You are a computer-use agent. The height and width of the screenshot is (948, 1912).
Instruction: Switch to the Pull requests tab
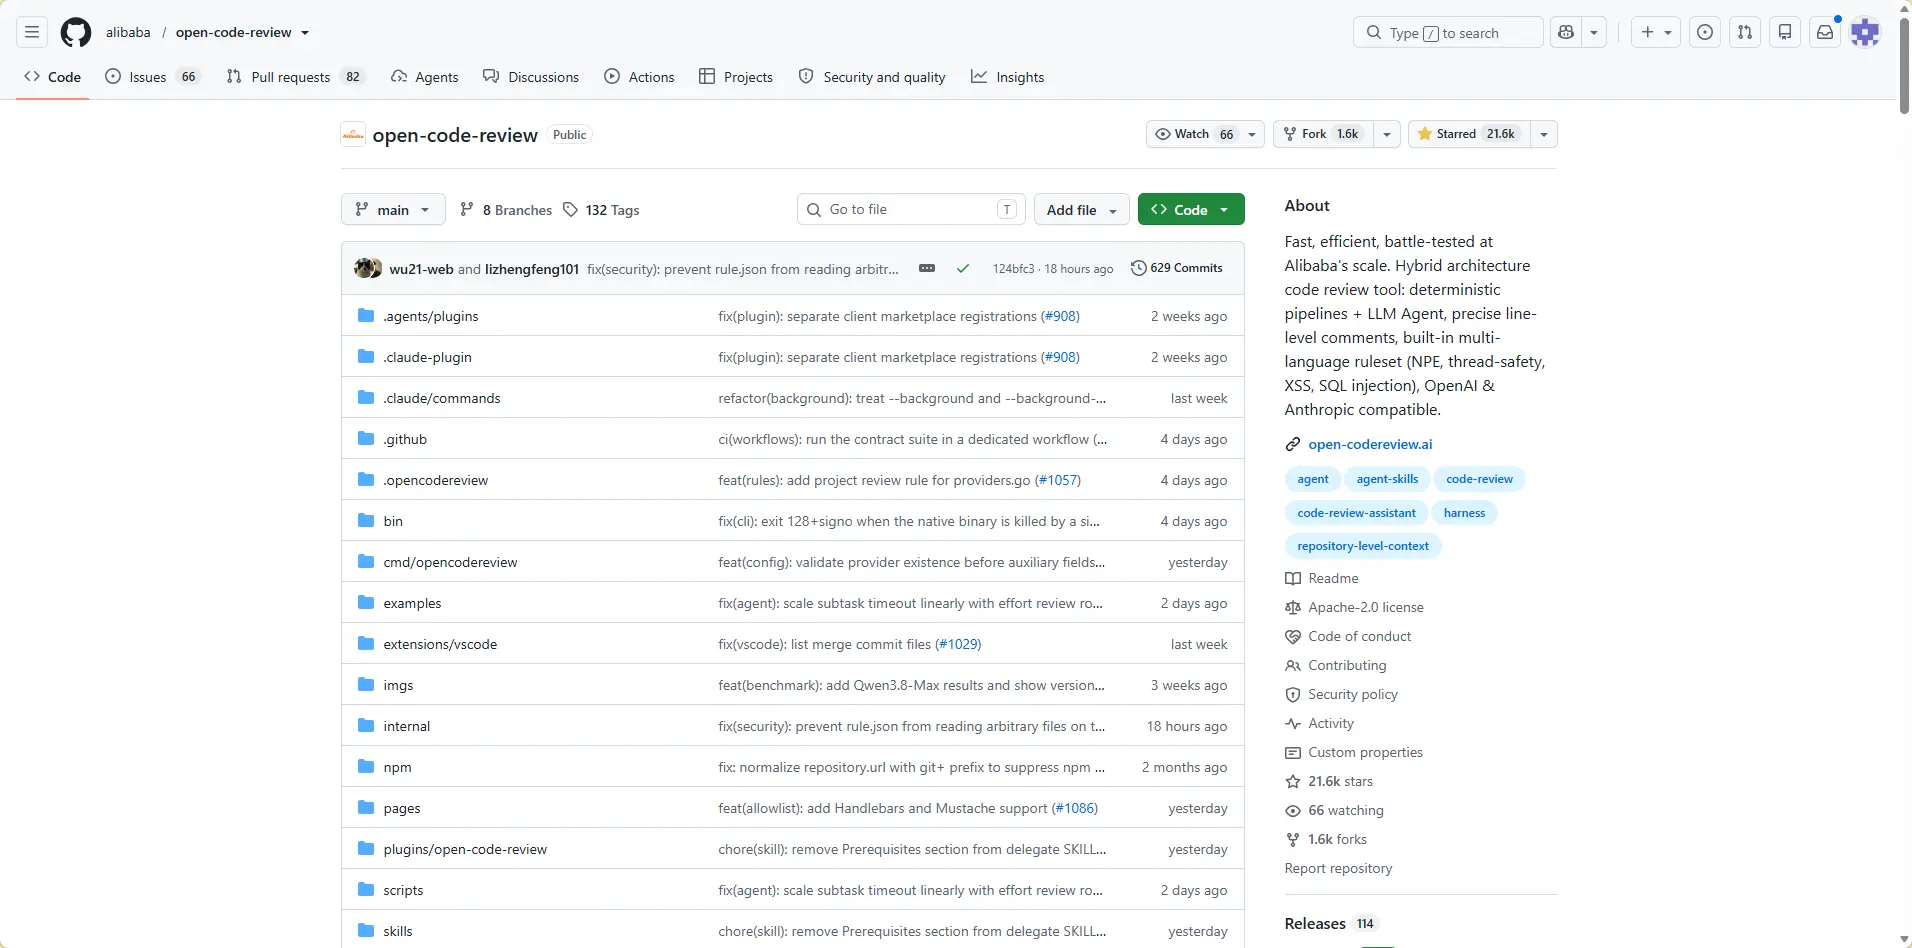pyautogui.click(x=295, y=77)
